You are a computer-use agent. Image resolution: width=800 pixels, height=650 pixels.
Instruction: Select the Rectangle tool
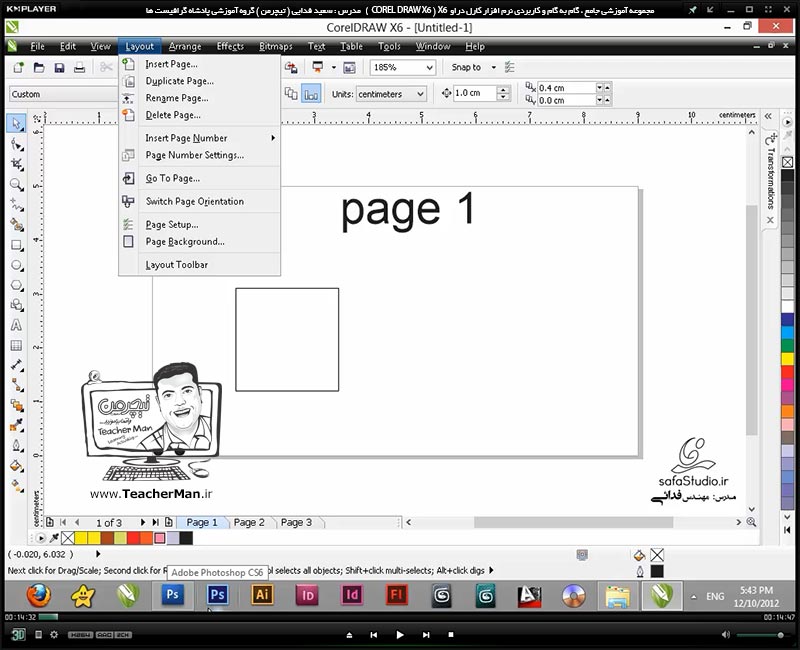16,245
